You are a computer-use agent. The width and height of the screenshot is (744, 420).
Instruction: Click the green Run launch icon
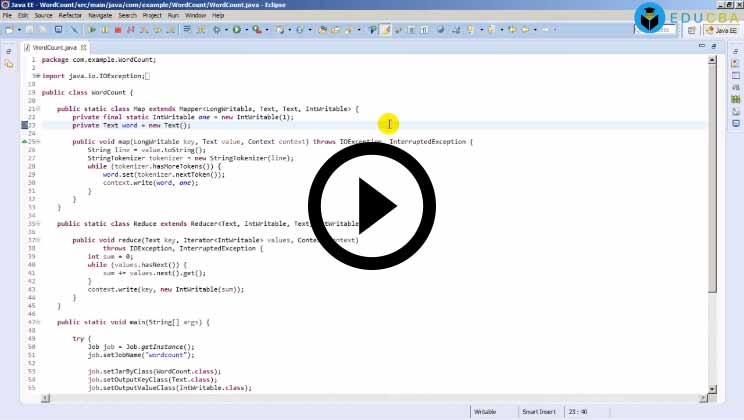click(x=237, y=30)
